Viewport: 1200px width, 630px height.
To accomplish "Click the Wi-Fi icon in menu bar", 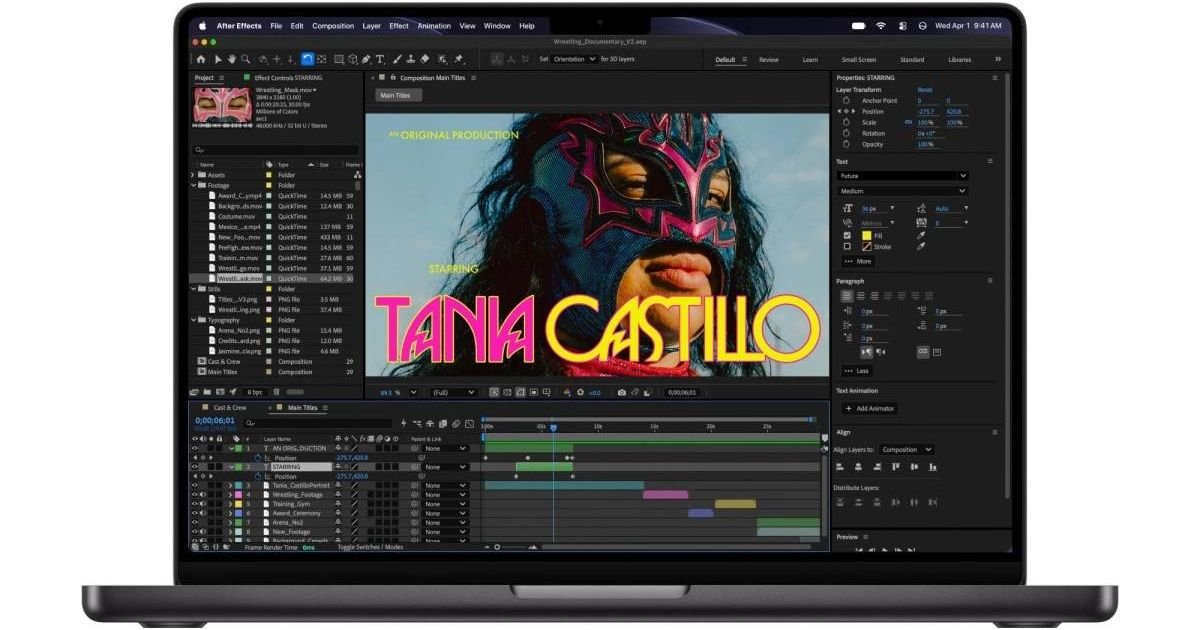I will click(881, 26).
